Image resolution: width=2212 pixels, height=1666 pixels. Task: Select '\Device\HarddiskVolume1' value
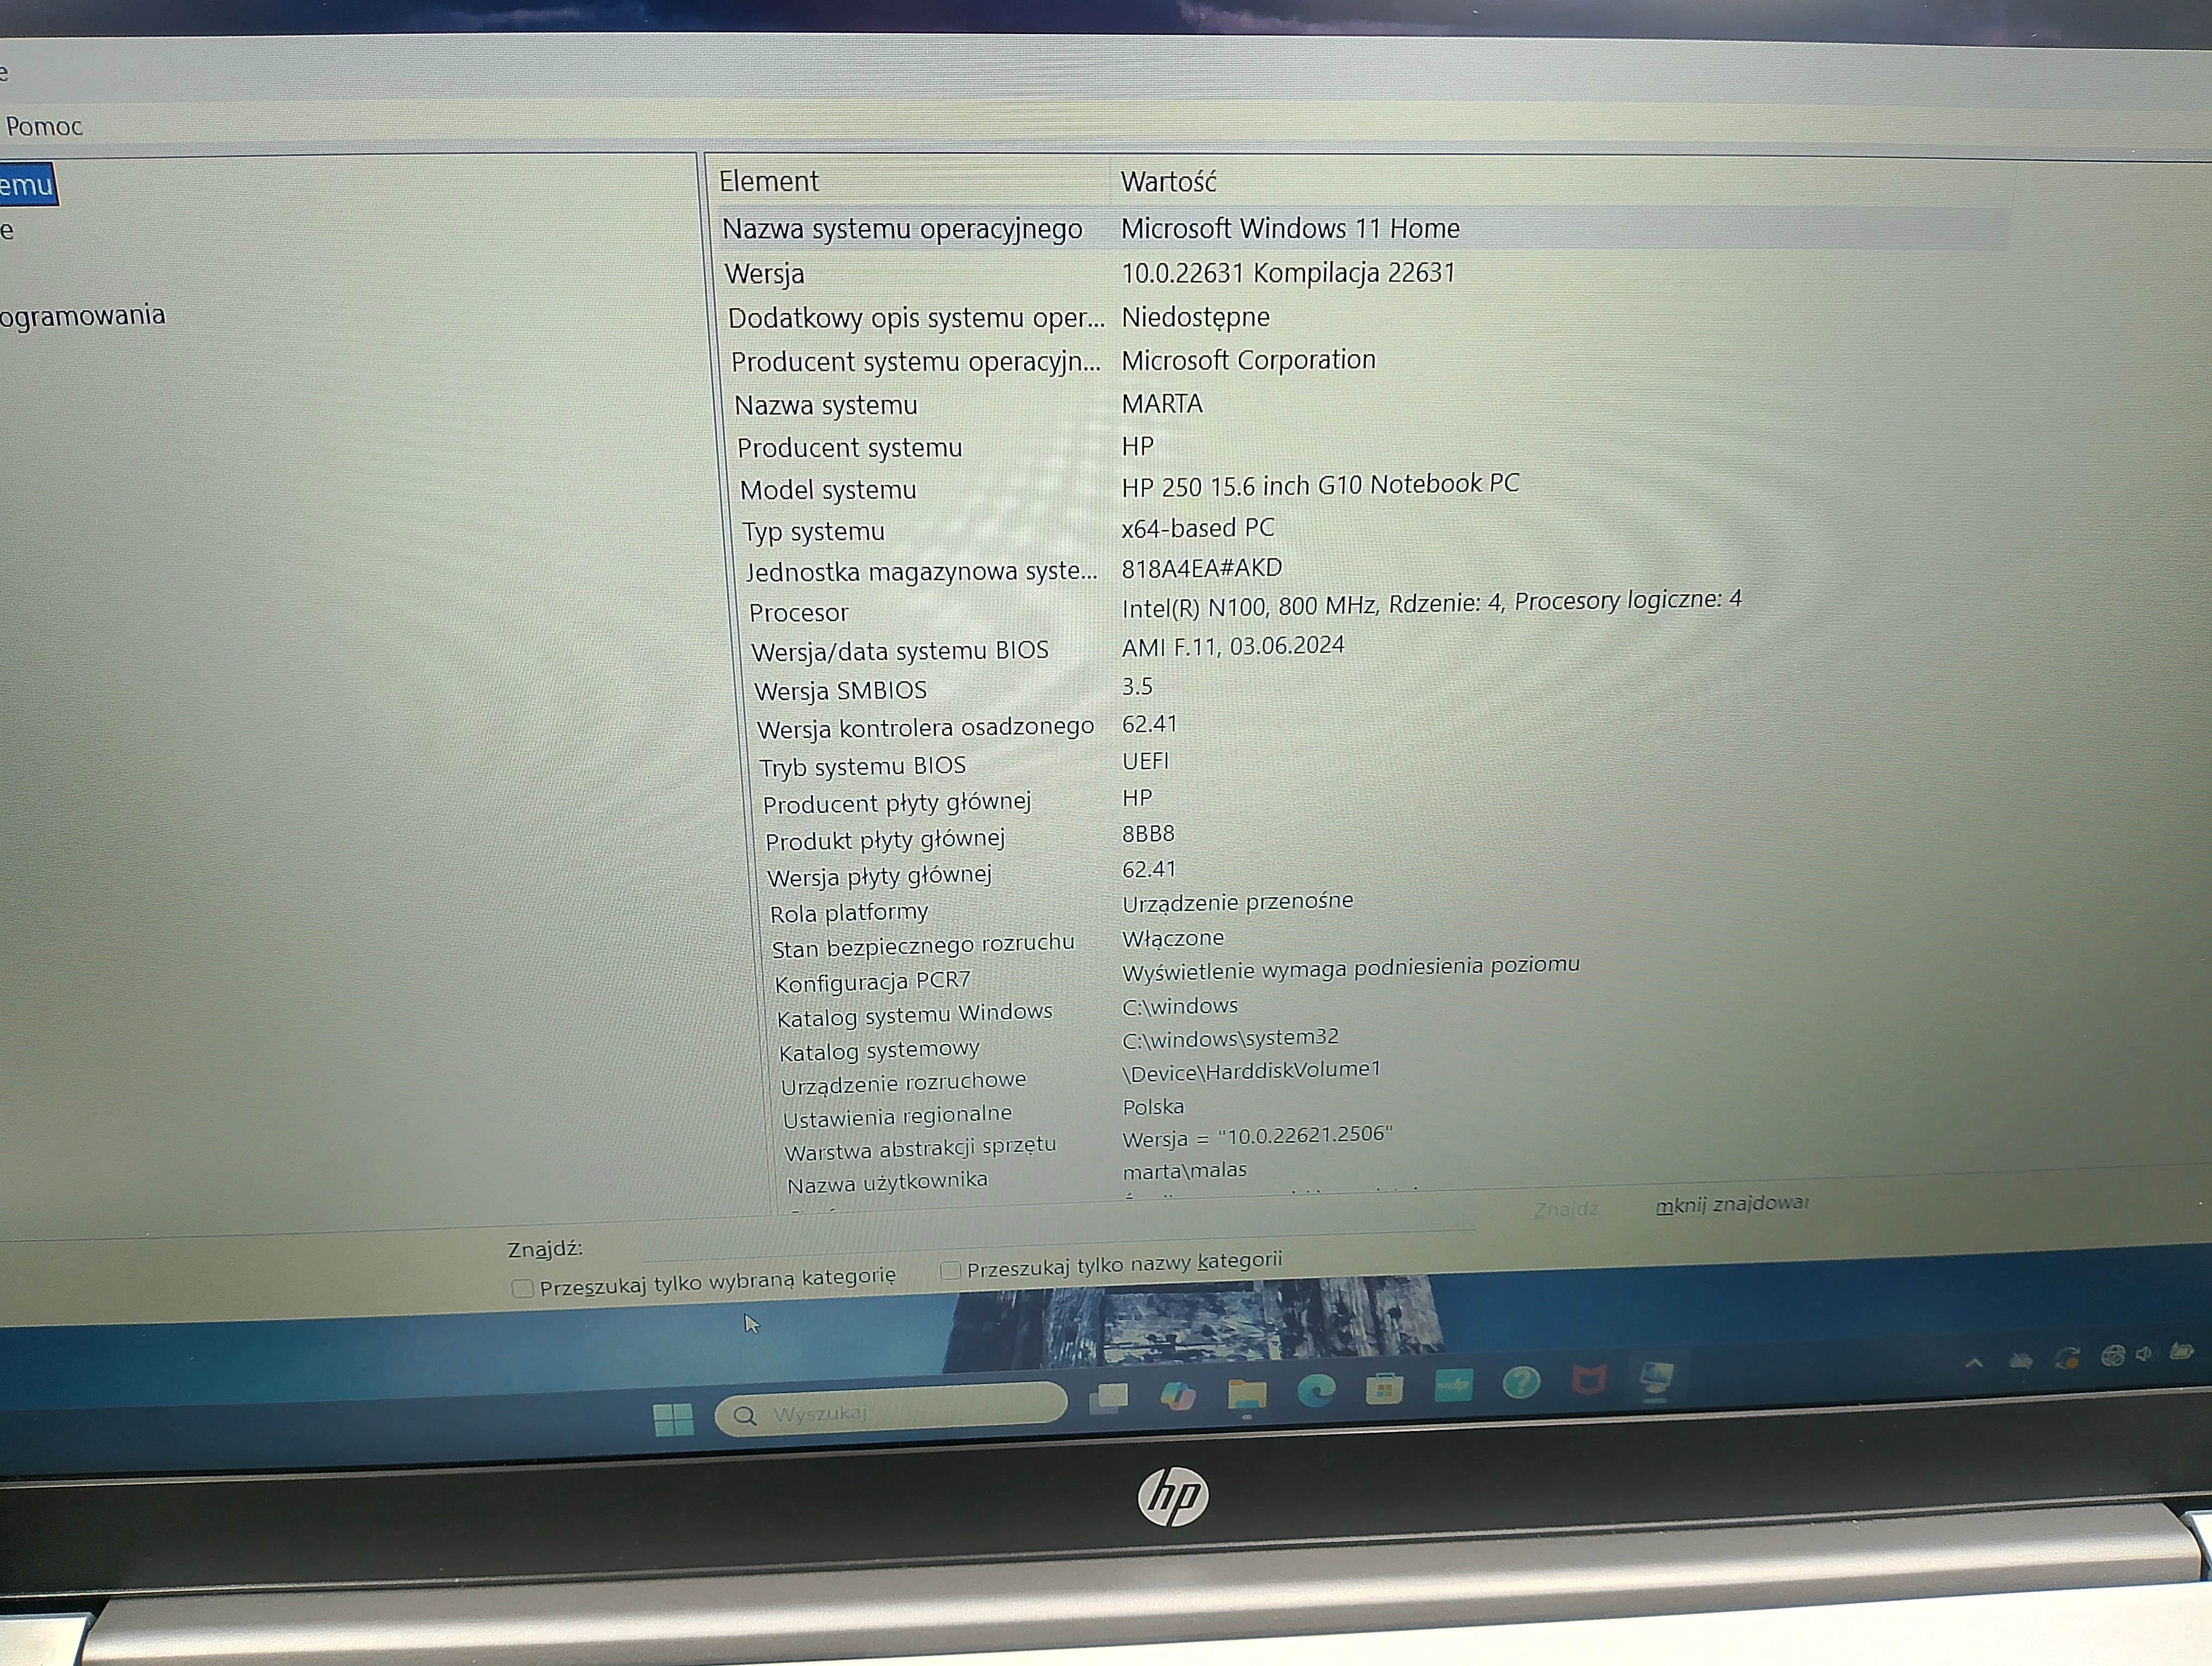pos(1251,1071)
